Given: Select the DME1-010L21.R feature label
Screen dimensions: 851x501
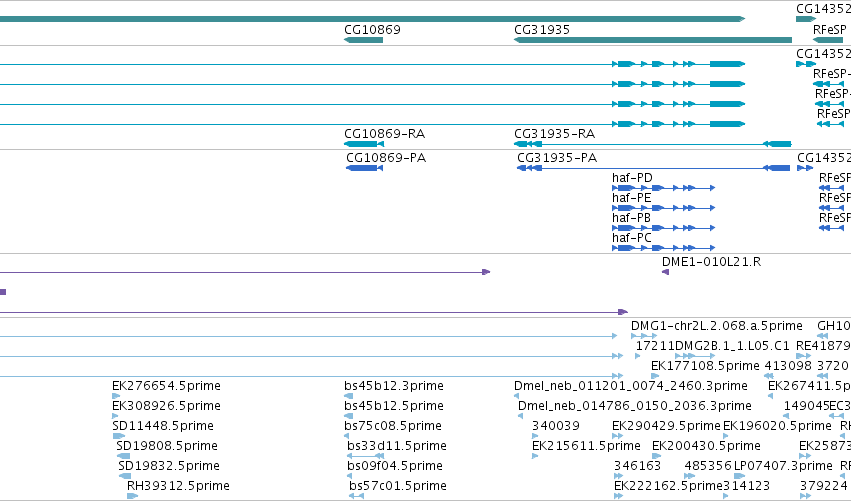Looking at the screenshot, I should [712, 262].
